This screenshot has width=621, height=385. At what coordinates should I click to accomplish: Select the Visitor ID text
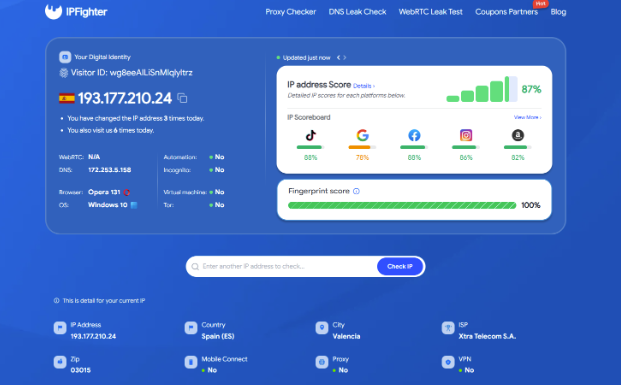pos(131,72)
